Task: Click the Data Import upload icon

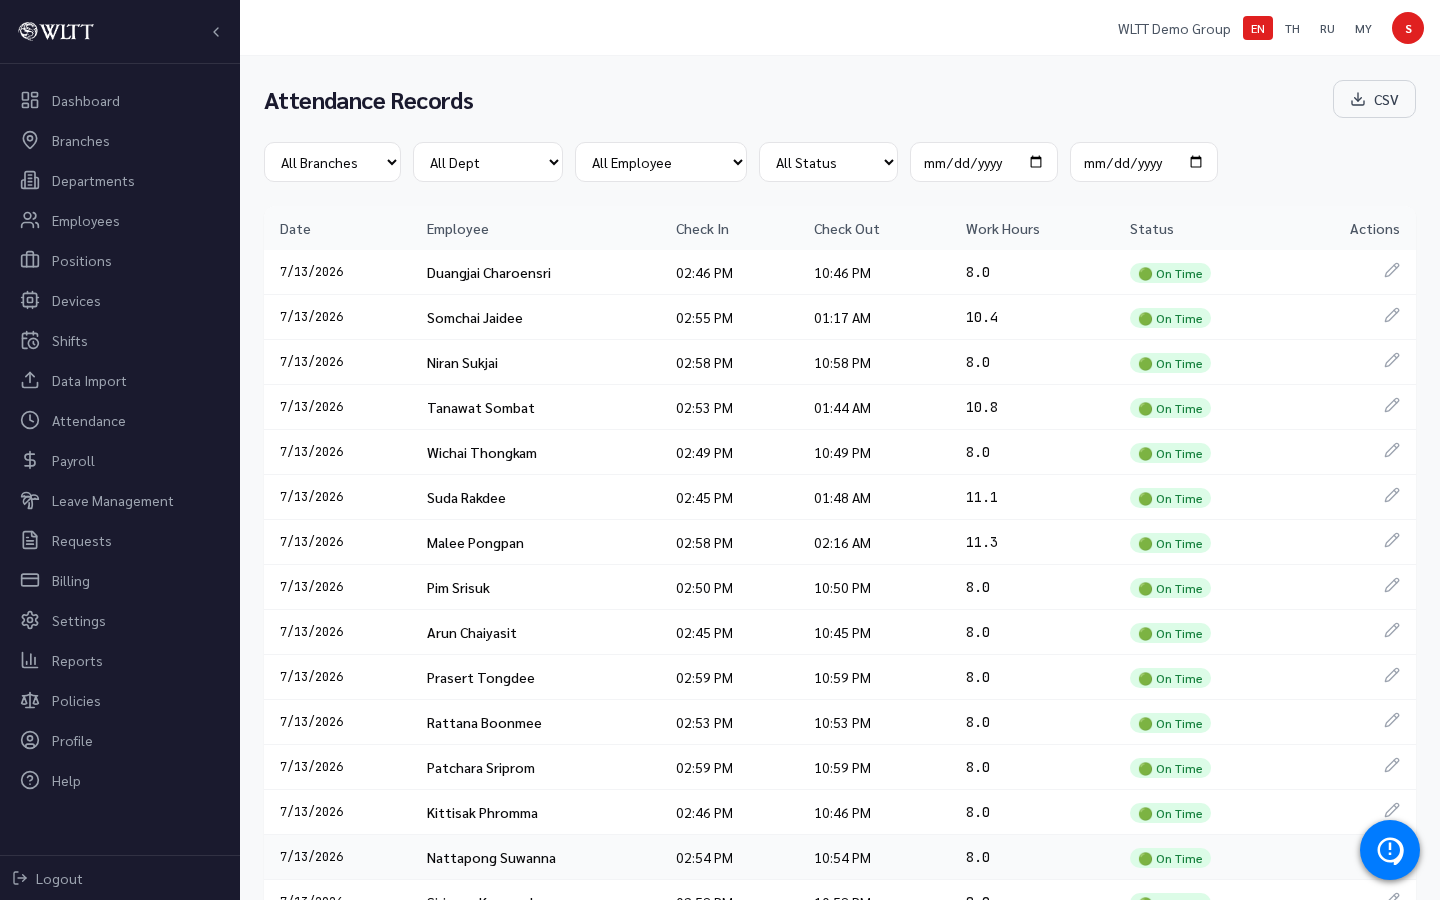Action: 30,380
